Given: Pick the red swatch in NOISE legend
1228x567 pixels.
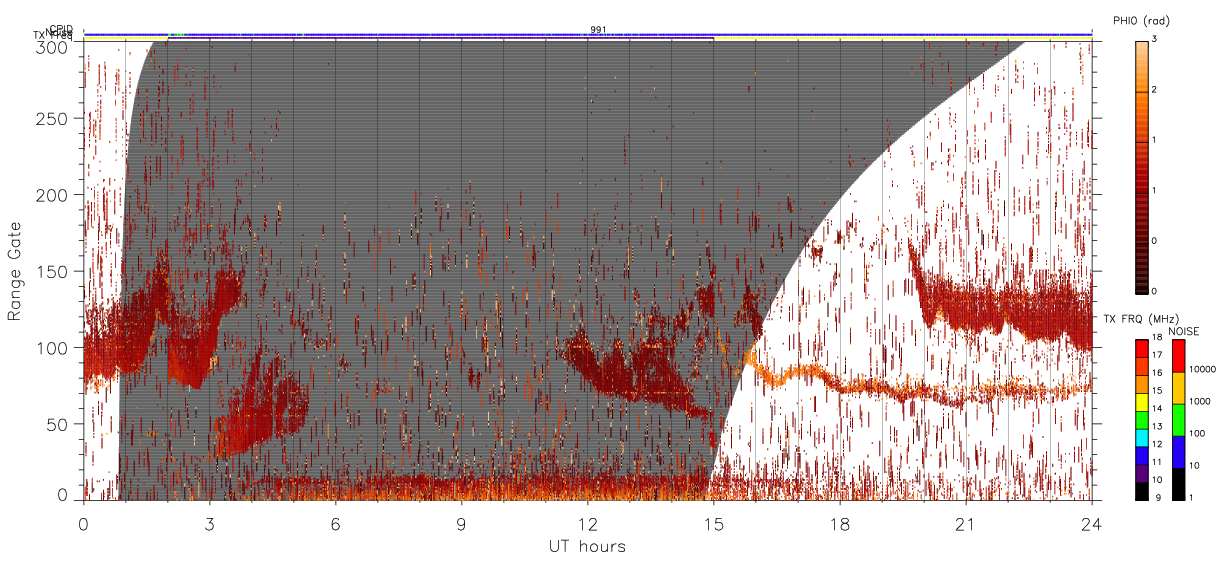Looking at the screenshot, I should [x=1179, y=356].
